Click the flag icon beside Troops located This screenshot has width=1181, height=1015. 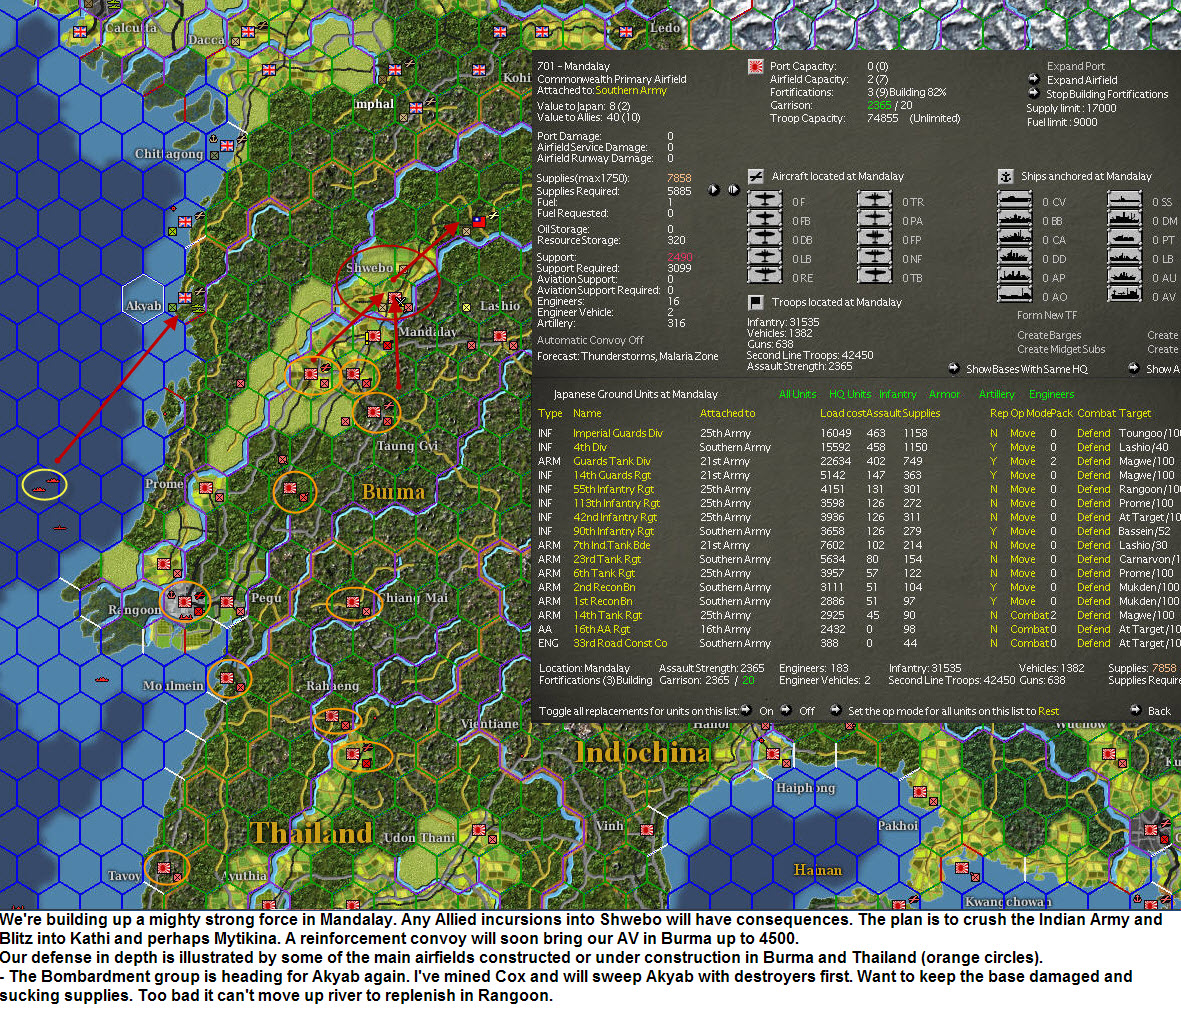coord(755,302)
